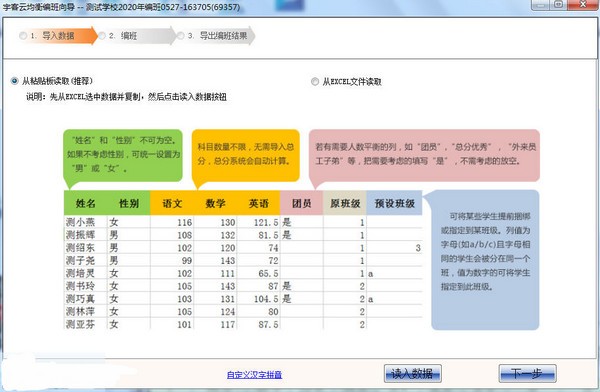The image size is (600, 392).
Task: Click the 说明 instruction text line
Action: pyautogui.click(x=126, y=97)
